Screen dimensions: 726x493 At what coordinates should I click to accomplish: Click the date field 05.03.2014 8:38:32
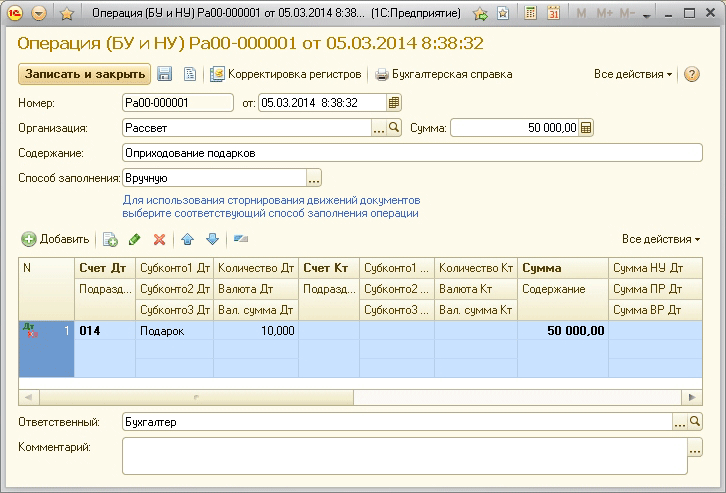(x=322, y=103)
